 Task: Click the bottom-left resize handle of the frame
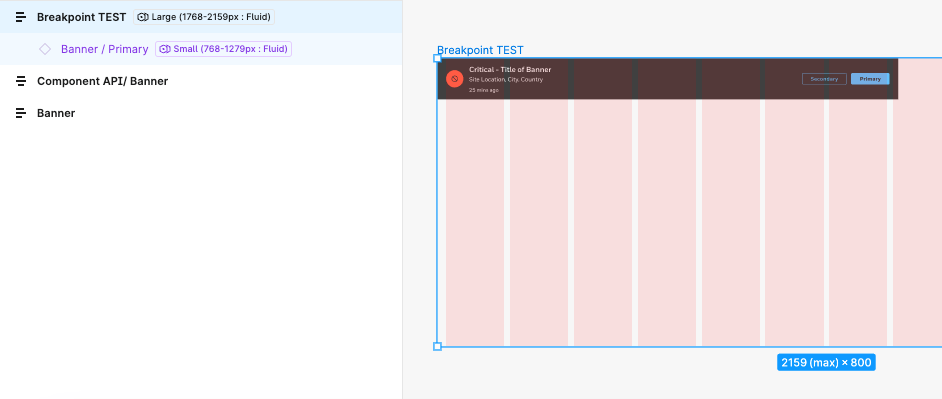click(x=437, y=346)
